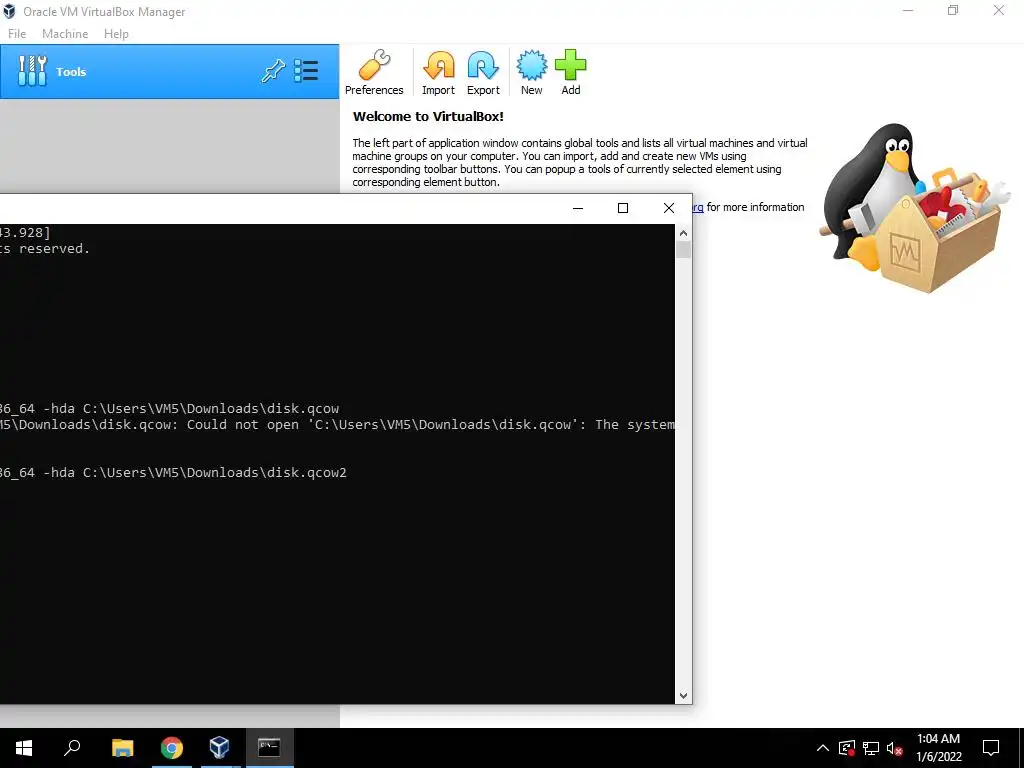Click 'Welcome to VirtualBox!' heading

(x=428, y=117)
